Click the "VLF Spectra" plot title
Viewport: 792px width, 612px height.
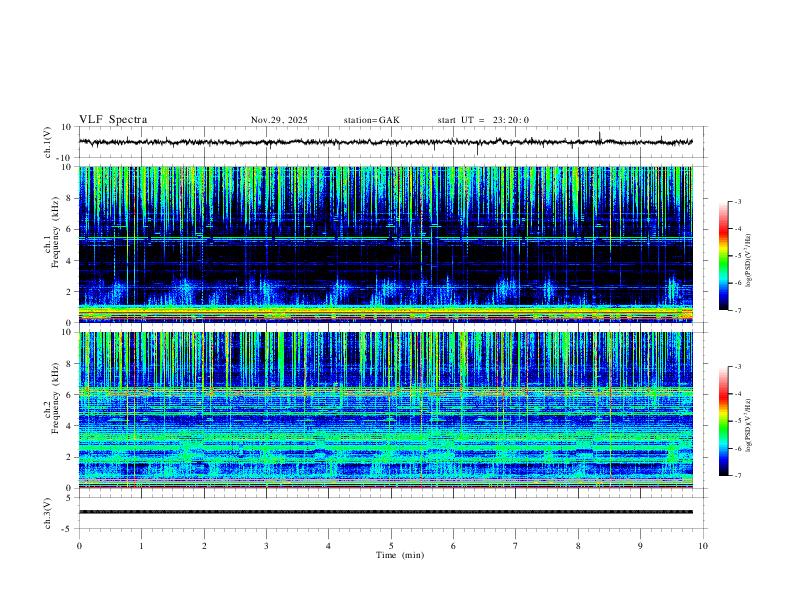(x=113, y=120)
